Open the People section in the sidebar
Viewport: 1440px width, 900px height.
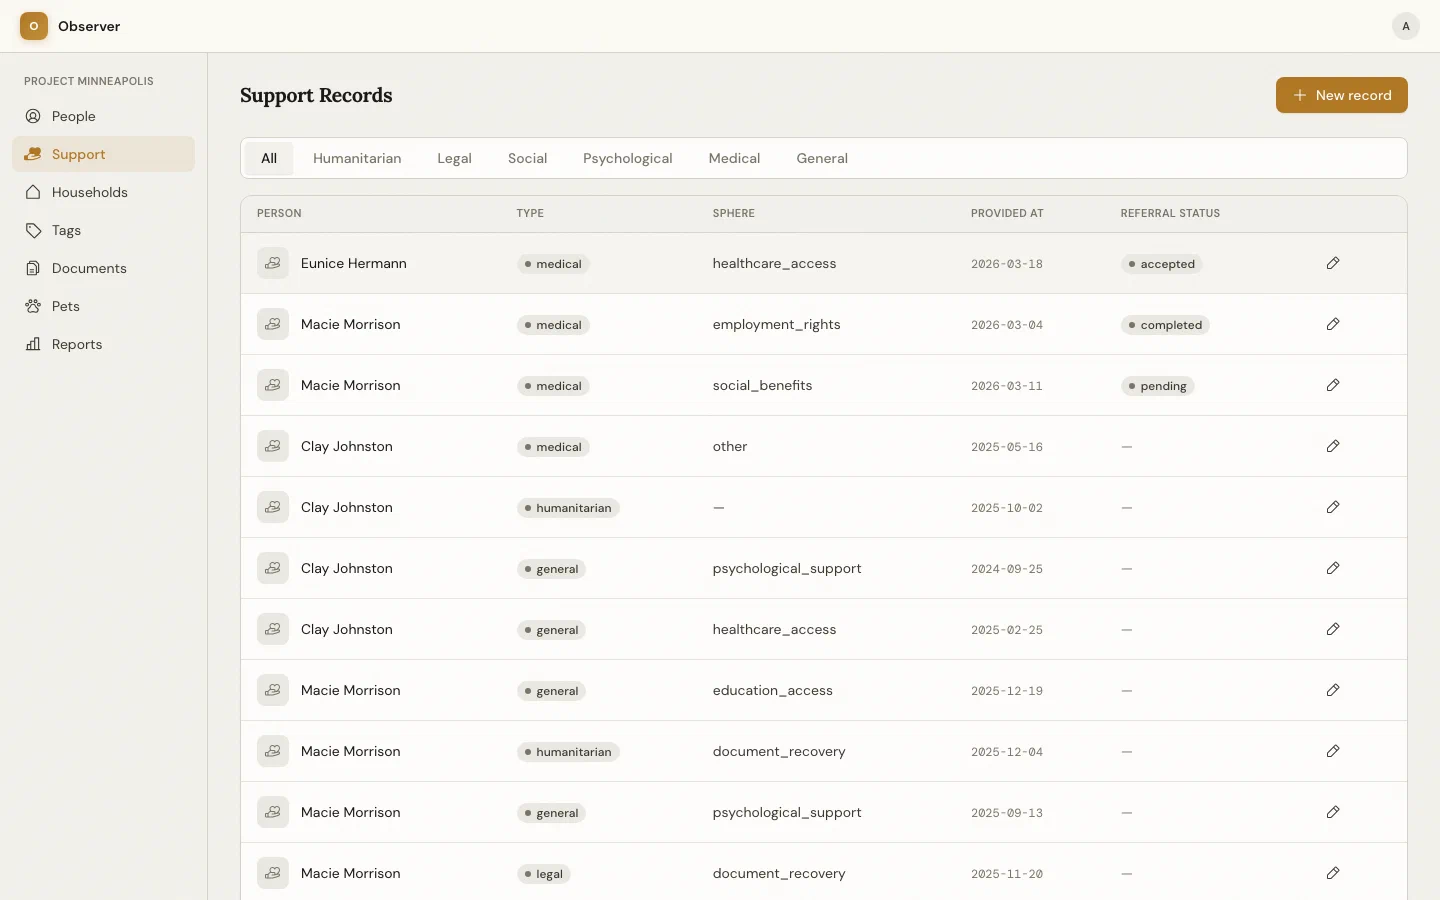[72, 116]
